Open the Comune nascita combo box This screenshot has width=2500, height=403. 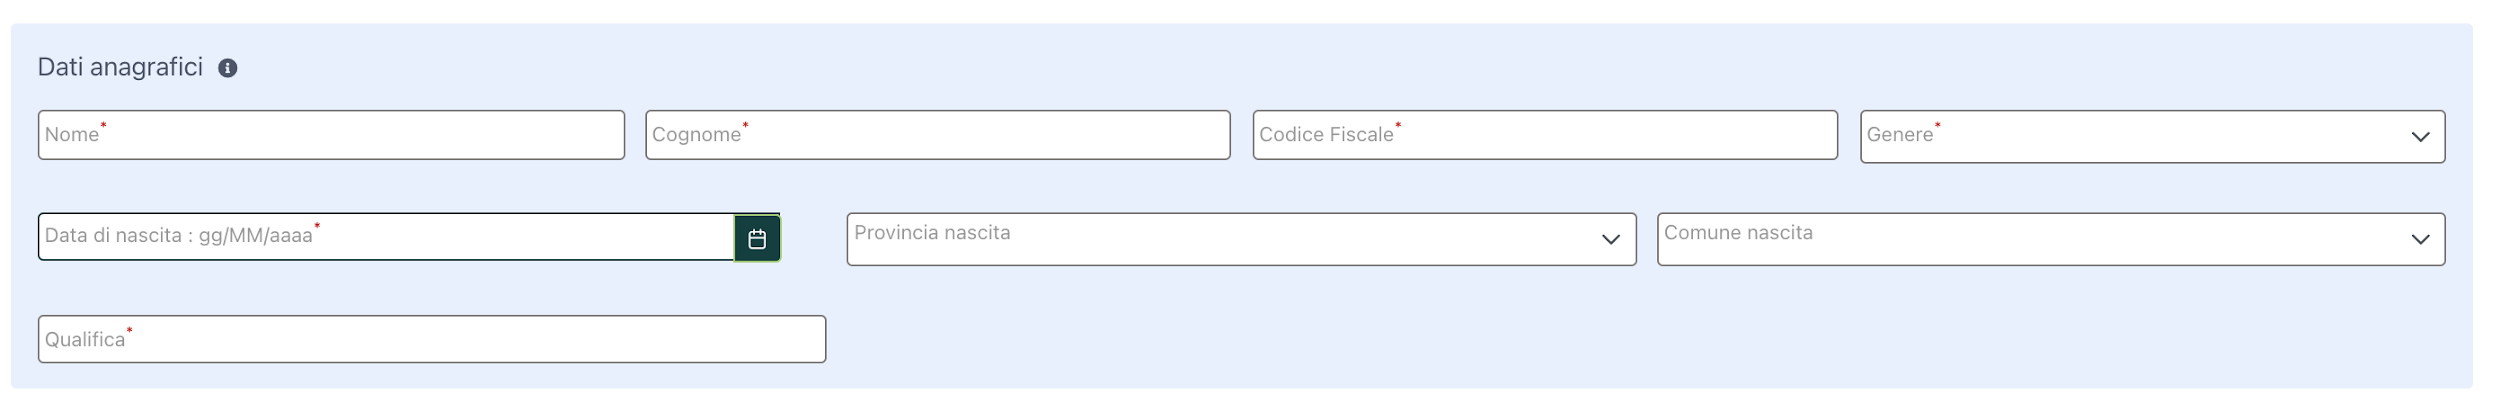2051,239
